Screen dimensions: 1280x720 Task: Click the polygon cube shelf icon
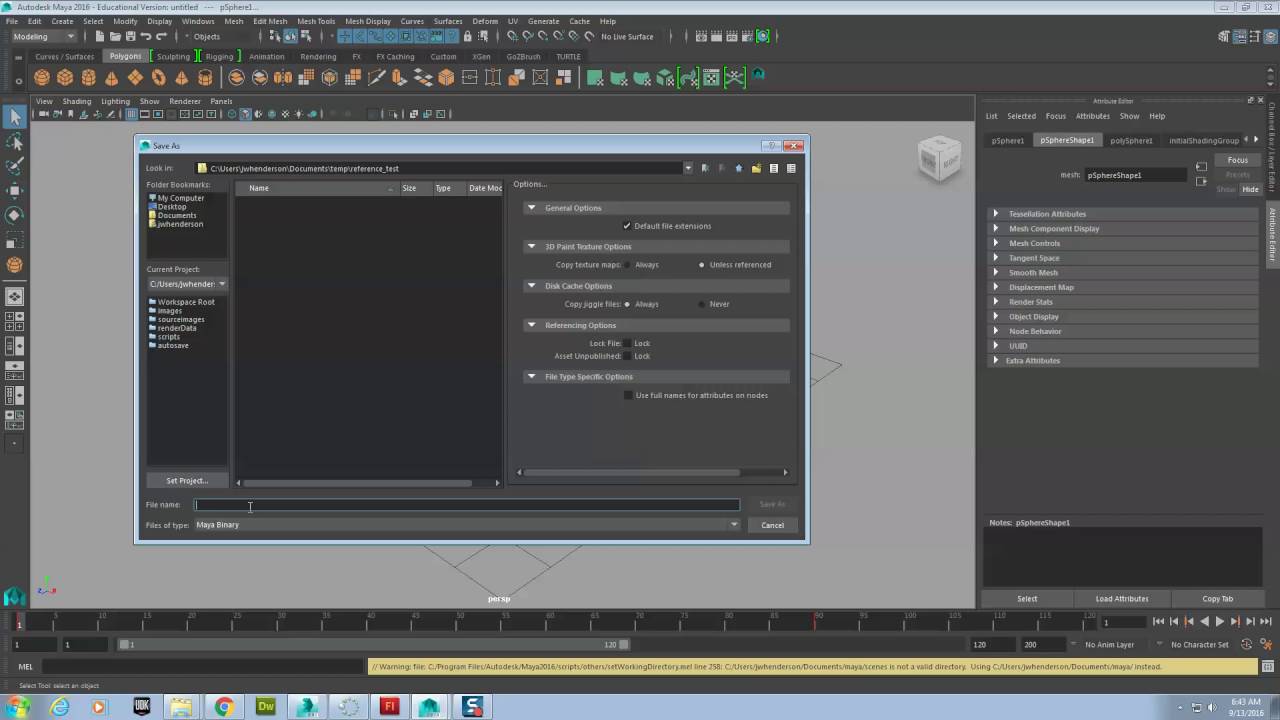(65, 77)
